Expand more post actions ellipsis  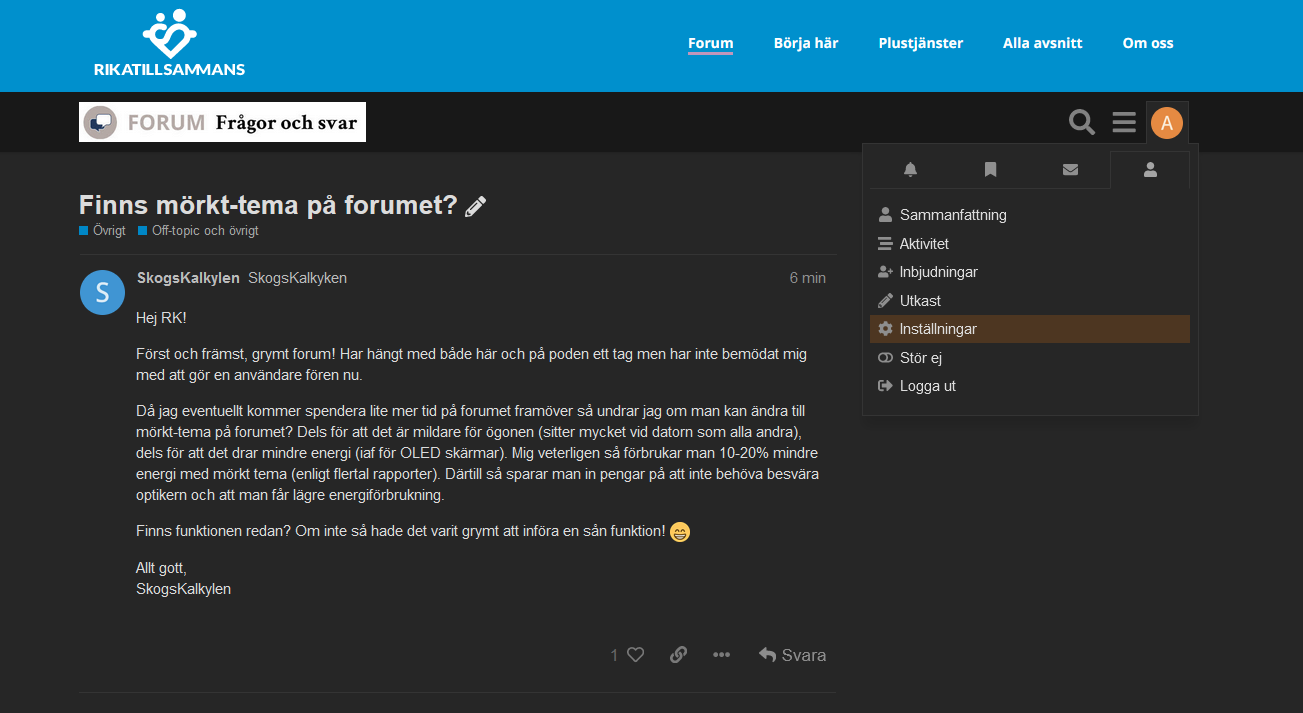click(x=721, y=655)
